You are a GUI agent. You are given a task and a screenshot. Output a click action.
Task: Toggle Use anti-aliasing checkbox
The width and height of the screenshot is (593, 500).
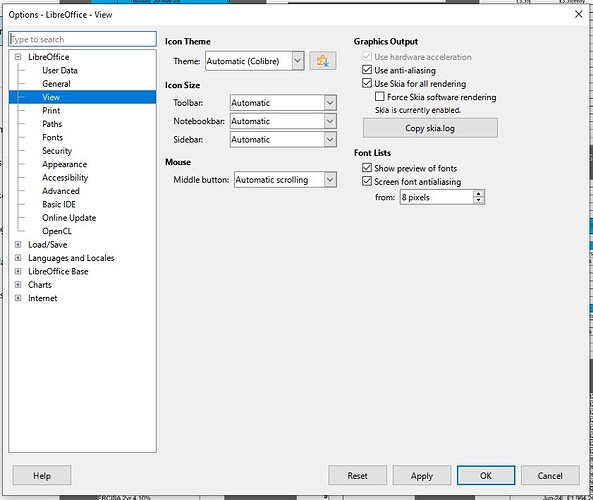pyautogui.click(x=366, y=70)
